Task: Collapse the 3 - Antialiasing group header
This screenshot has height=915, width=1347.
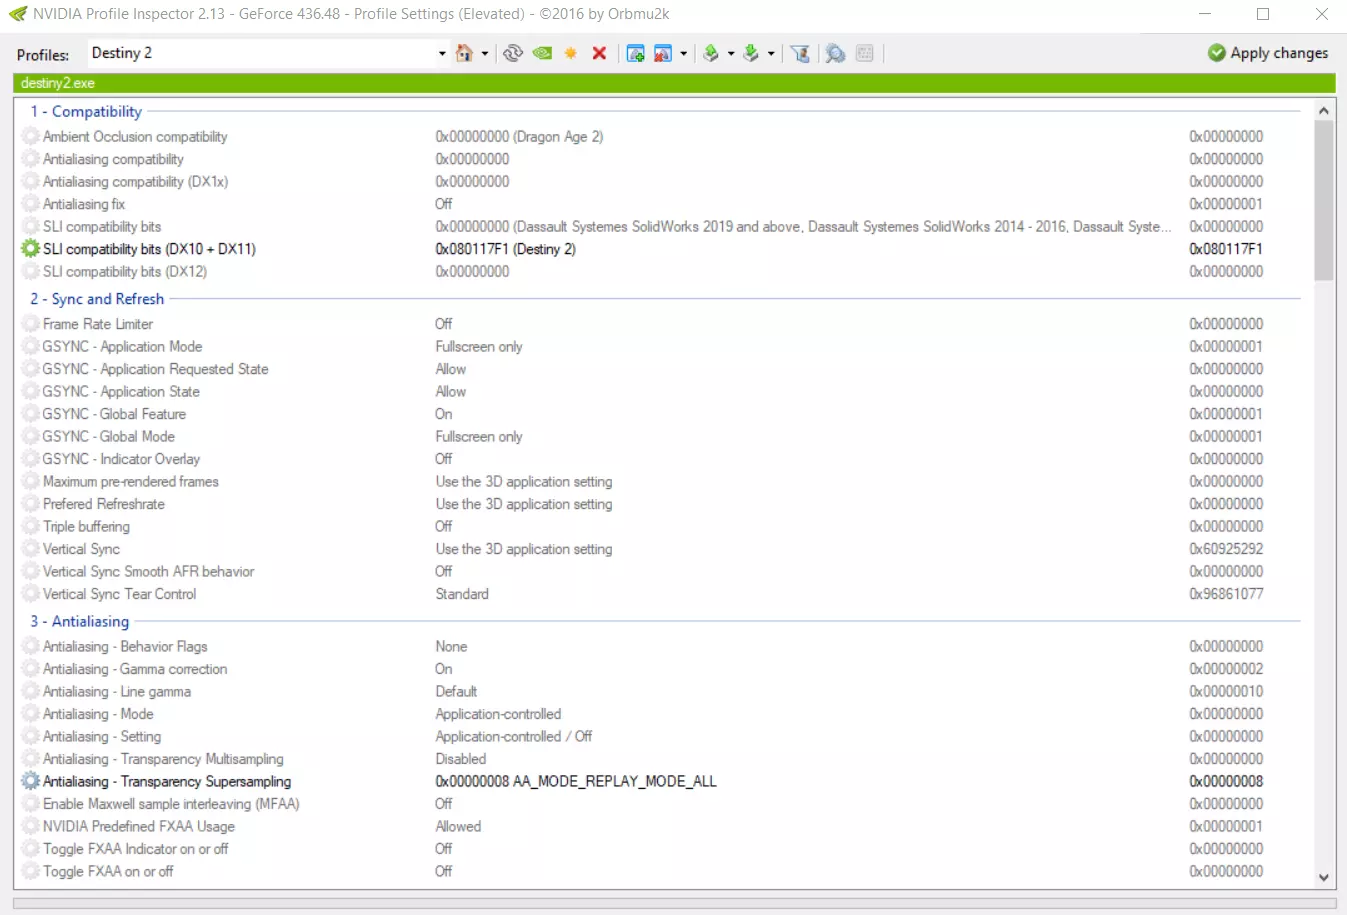Action: pos(80,621)
